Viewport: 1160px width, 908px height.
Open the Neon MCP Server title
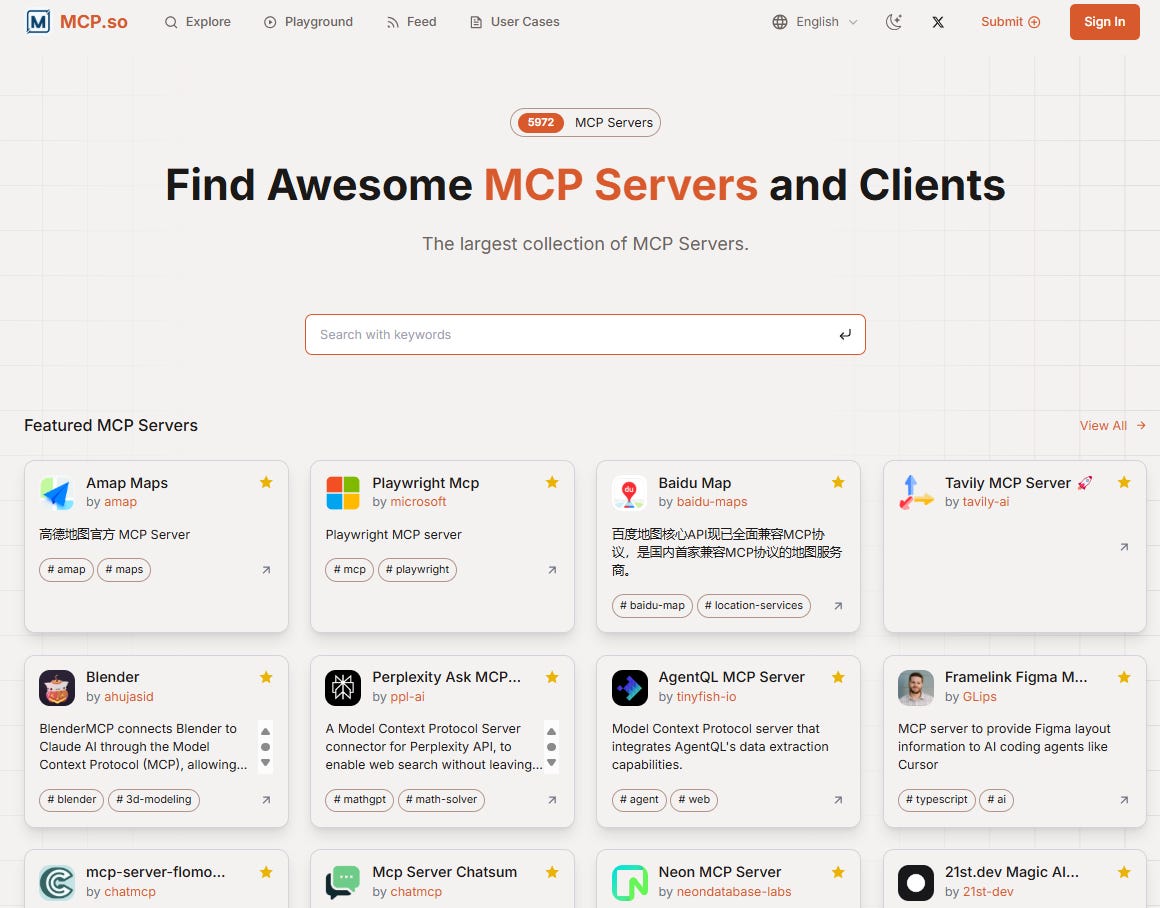pos(720,872)
